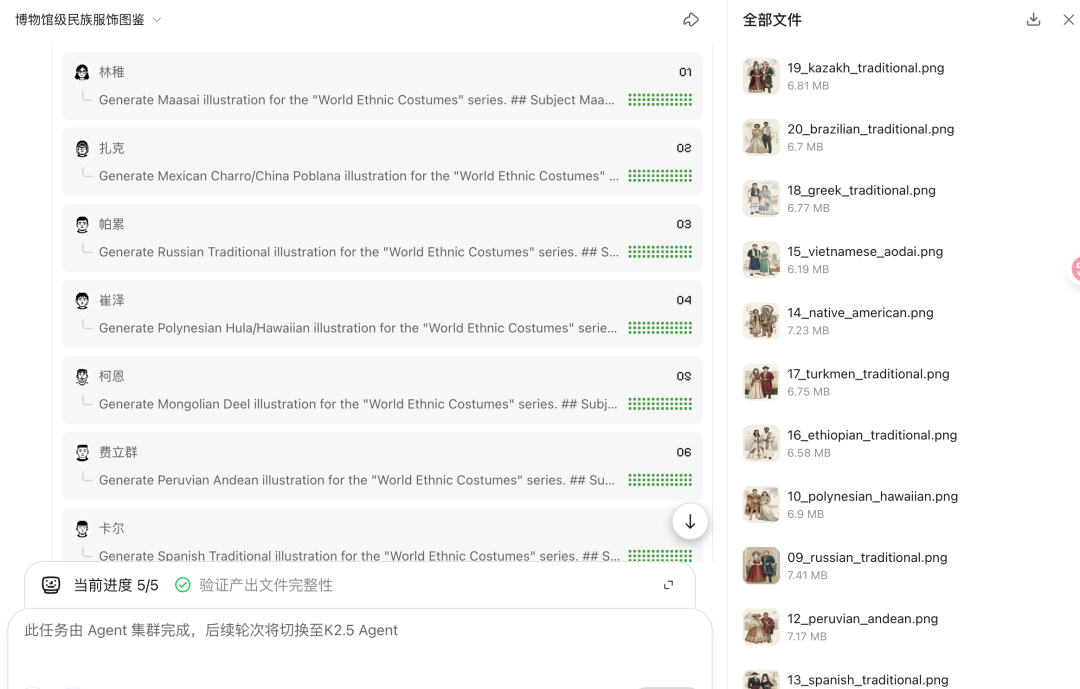Open thumbnail of 19_kazakh_traditional.png
The width and height of the screenshot is (1080, 689).
click(761, 76)
